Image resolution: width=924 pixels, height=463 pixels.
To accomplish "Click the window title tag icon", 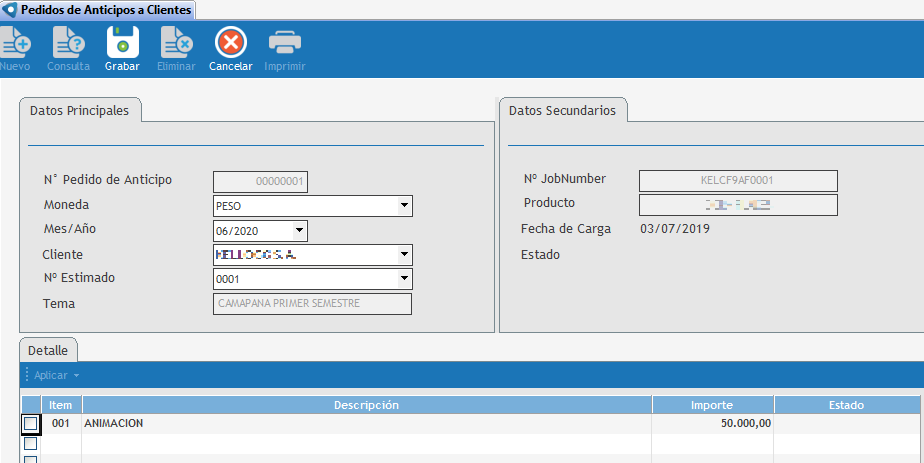I will coord(10,9).
